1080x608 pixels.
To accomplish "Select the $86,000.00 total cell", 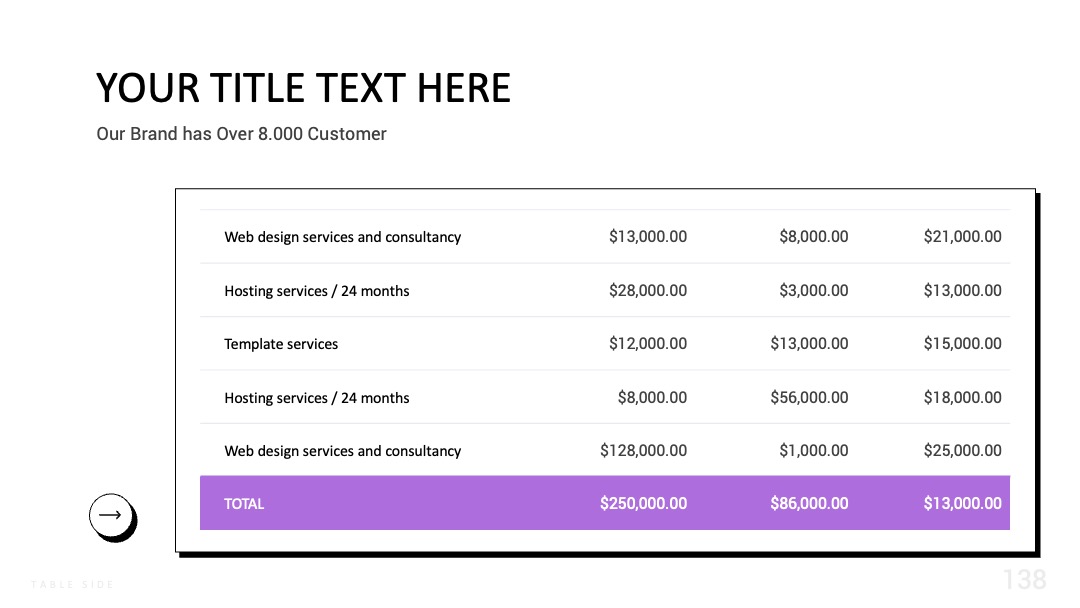I will pyautogui.click(x=809, y=503).
